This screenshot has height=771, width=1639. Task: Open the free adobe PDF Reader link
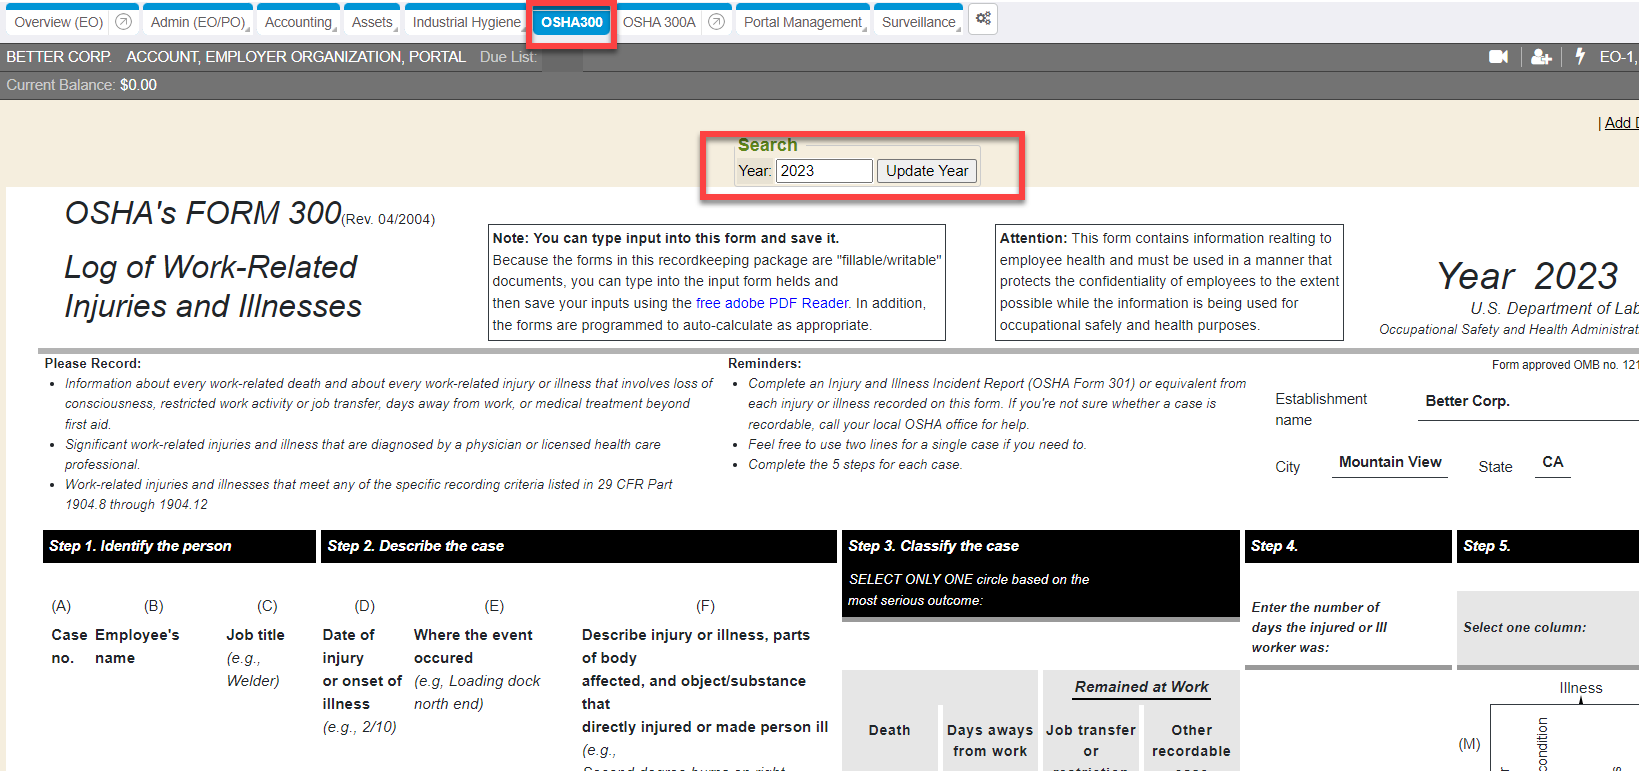pyautogui.click(x=772, y=303)
